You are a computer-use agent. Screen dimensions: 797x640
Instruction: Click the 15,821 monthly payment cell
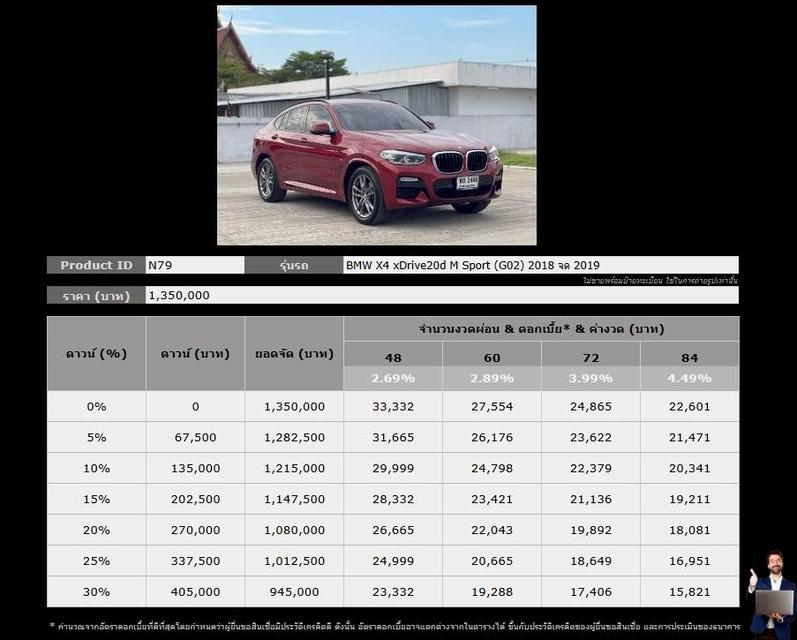[690, 592]
